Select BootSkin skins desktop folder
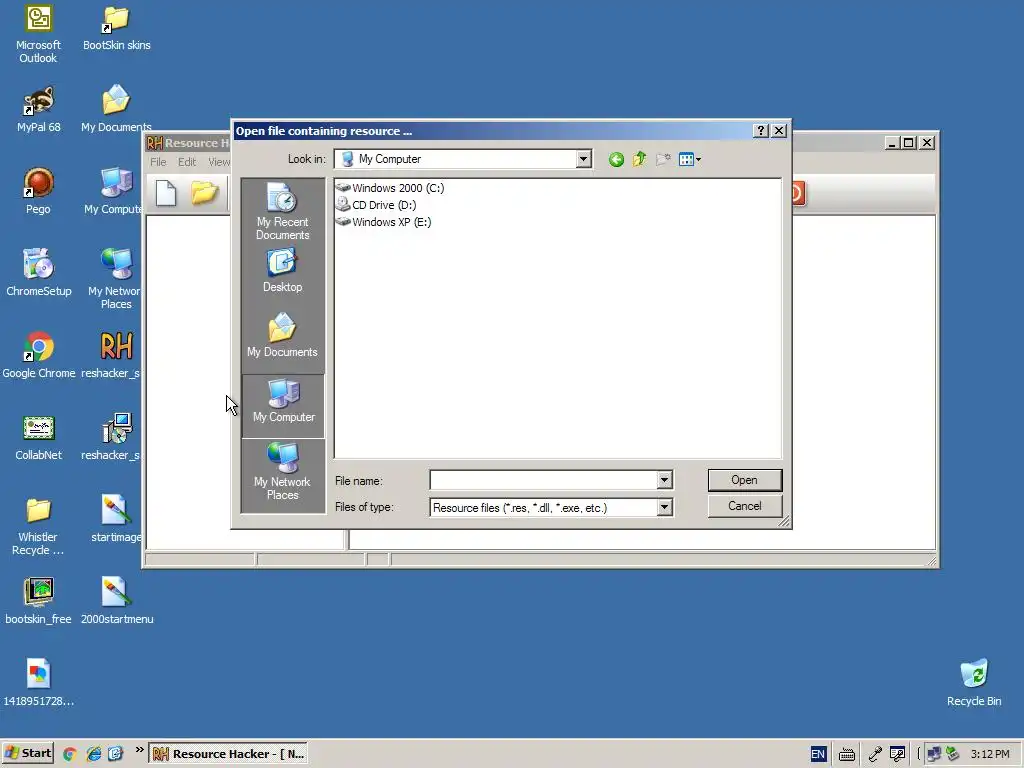This screenshot has height=768, width=1024. click(x=116, y=29)
